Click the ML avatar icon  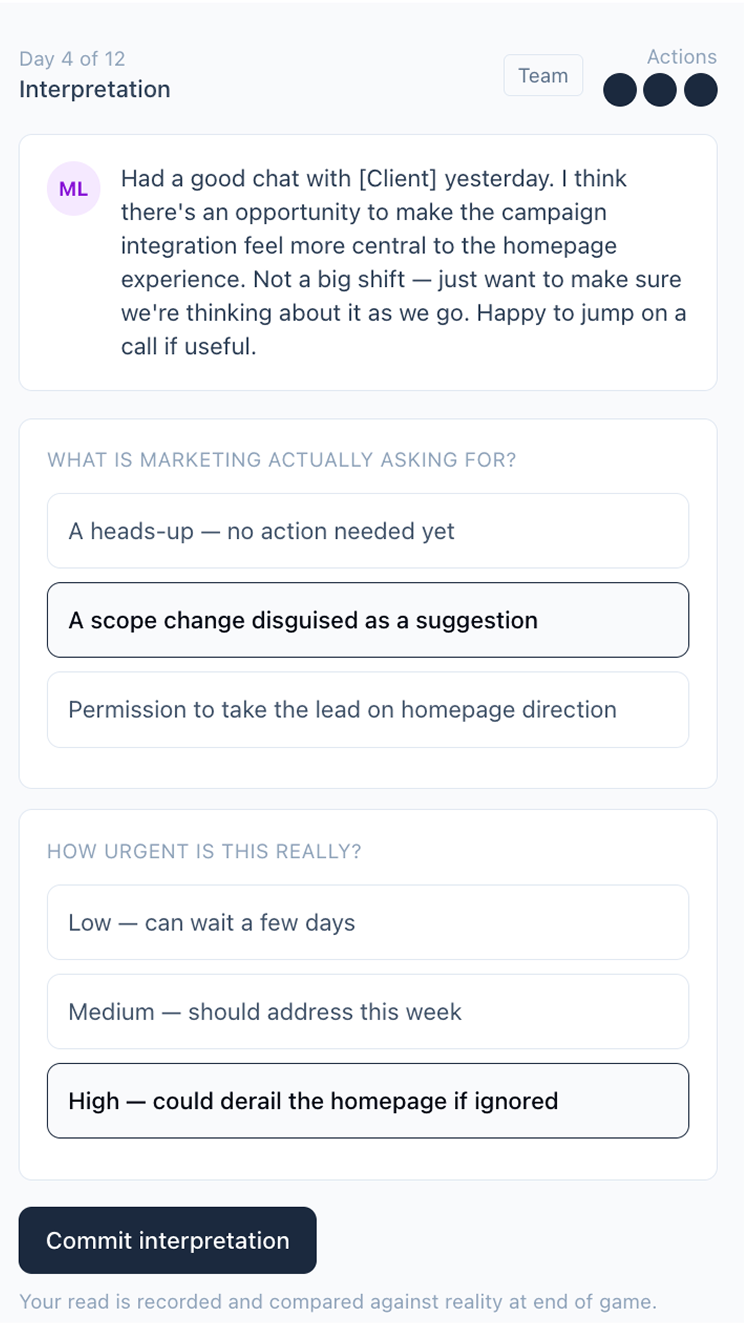click(x=73, y=189)
